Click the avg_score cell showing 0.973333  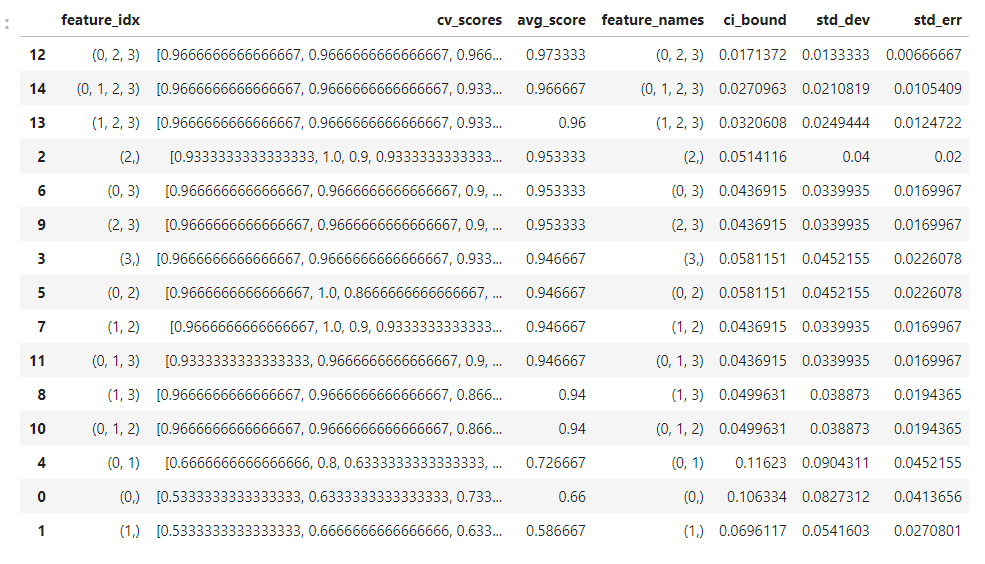[x=555, y=54]
